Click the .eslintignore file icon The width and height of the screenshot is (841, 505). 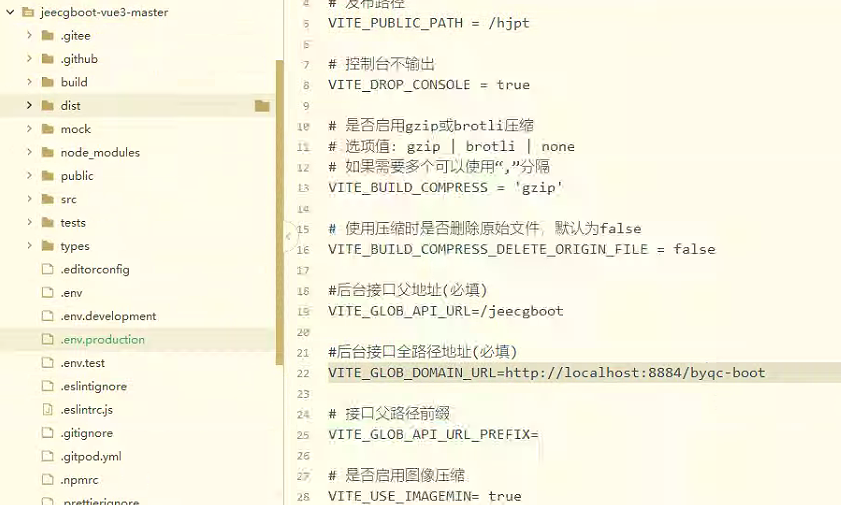coord(48,386)
